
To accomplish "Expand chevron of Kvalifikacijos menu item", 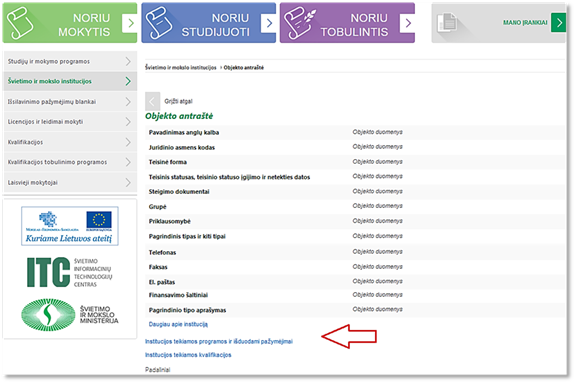I will tap(128, 142).
